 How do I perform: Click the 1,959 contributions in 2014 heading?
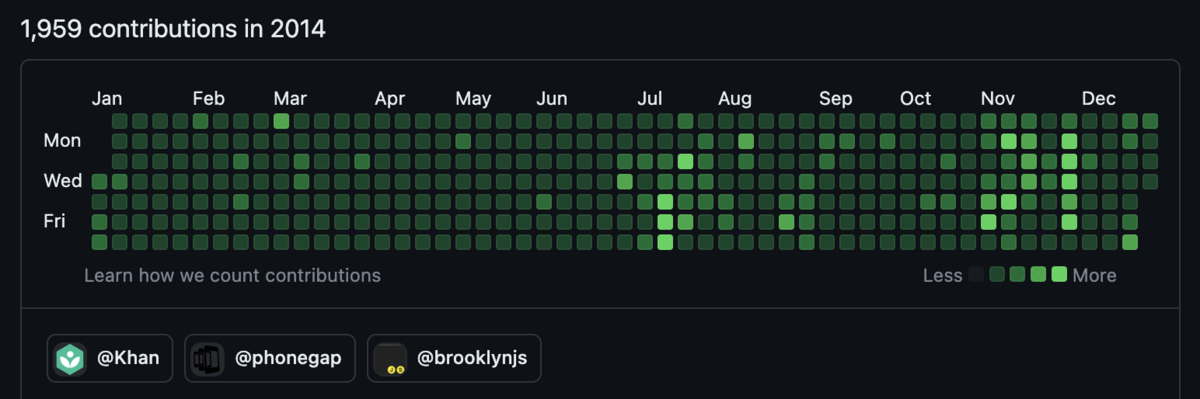pyautogui.click(x=174, y=29)
